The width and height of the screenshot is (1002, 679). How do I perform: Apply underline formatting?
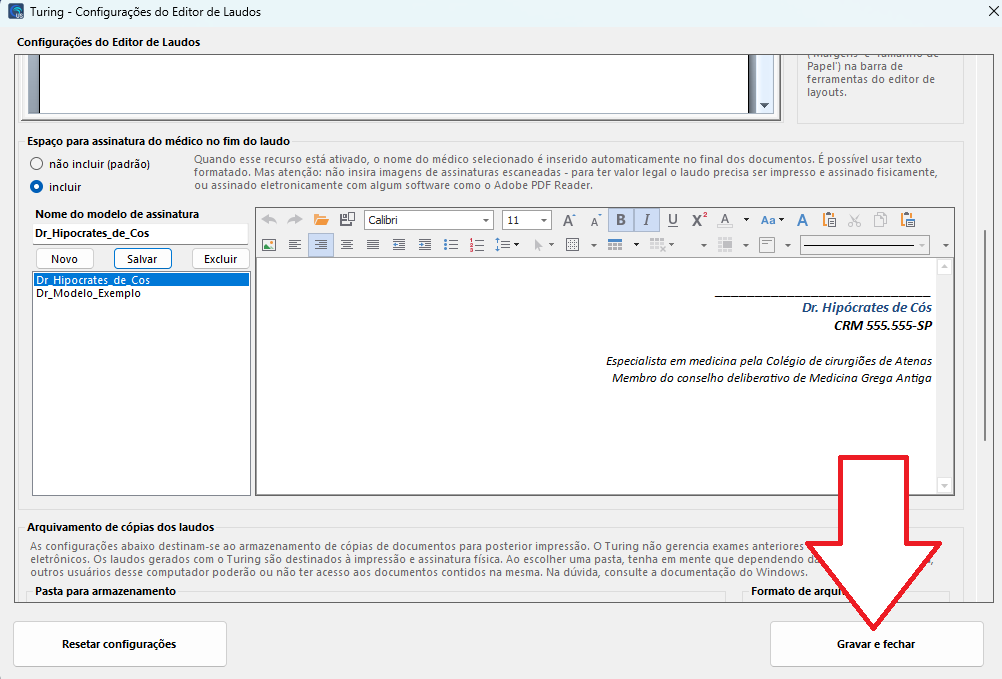pos(672,220)
